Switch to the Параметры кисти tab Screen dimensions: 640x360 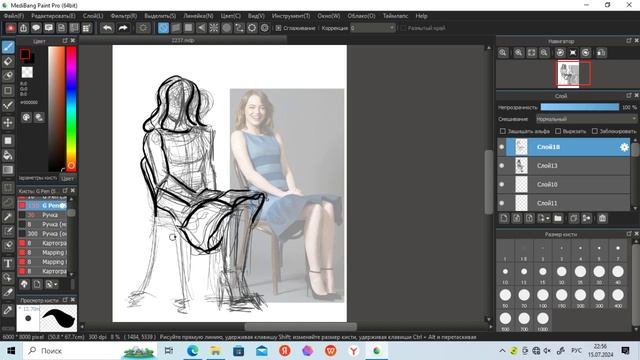tap(38, 178)
